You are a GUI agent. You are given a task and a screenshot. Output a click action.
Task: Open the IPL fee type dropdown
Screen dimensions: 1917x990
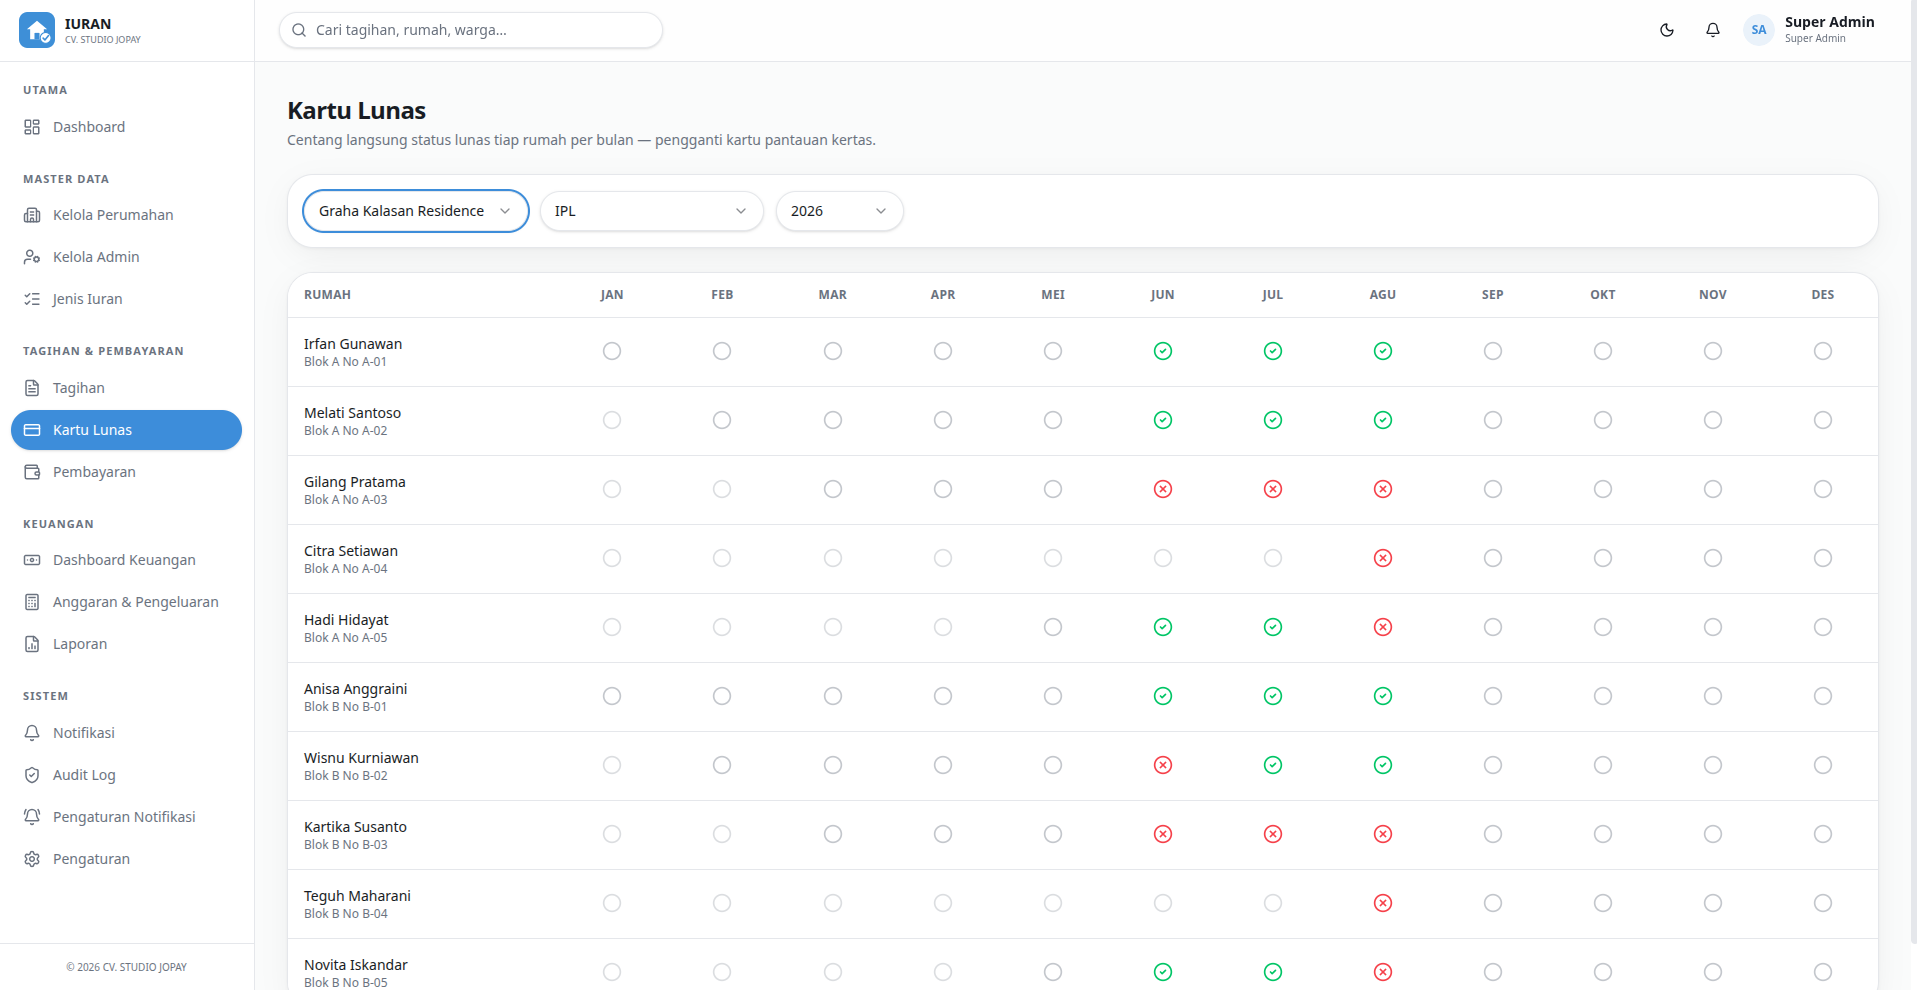651,211
